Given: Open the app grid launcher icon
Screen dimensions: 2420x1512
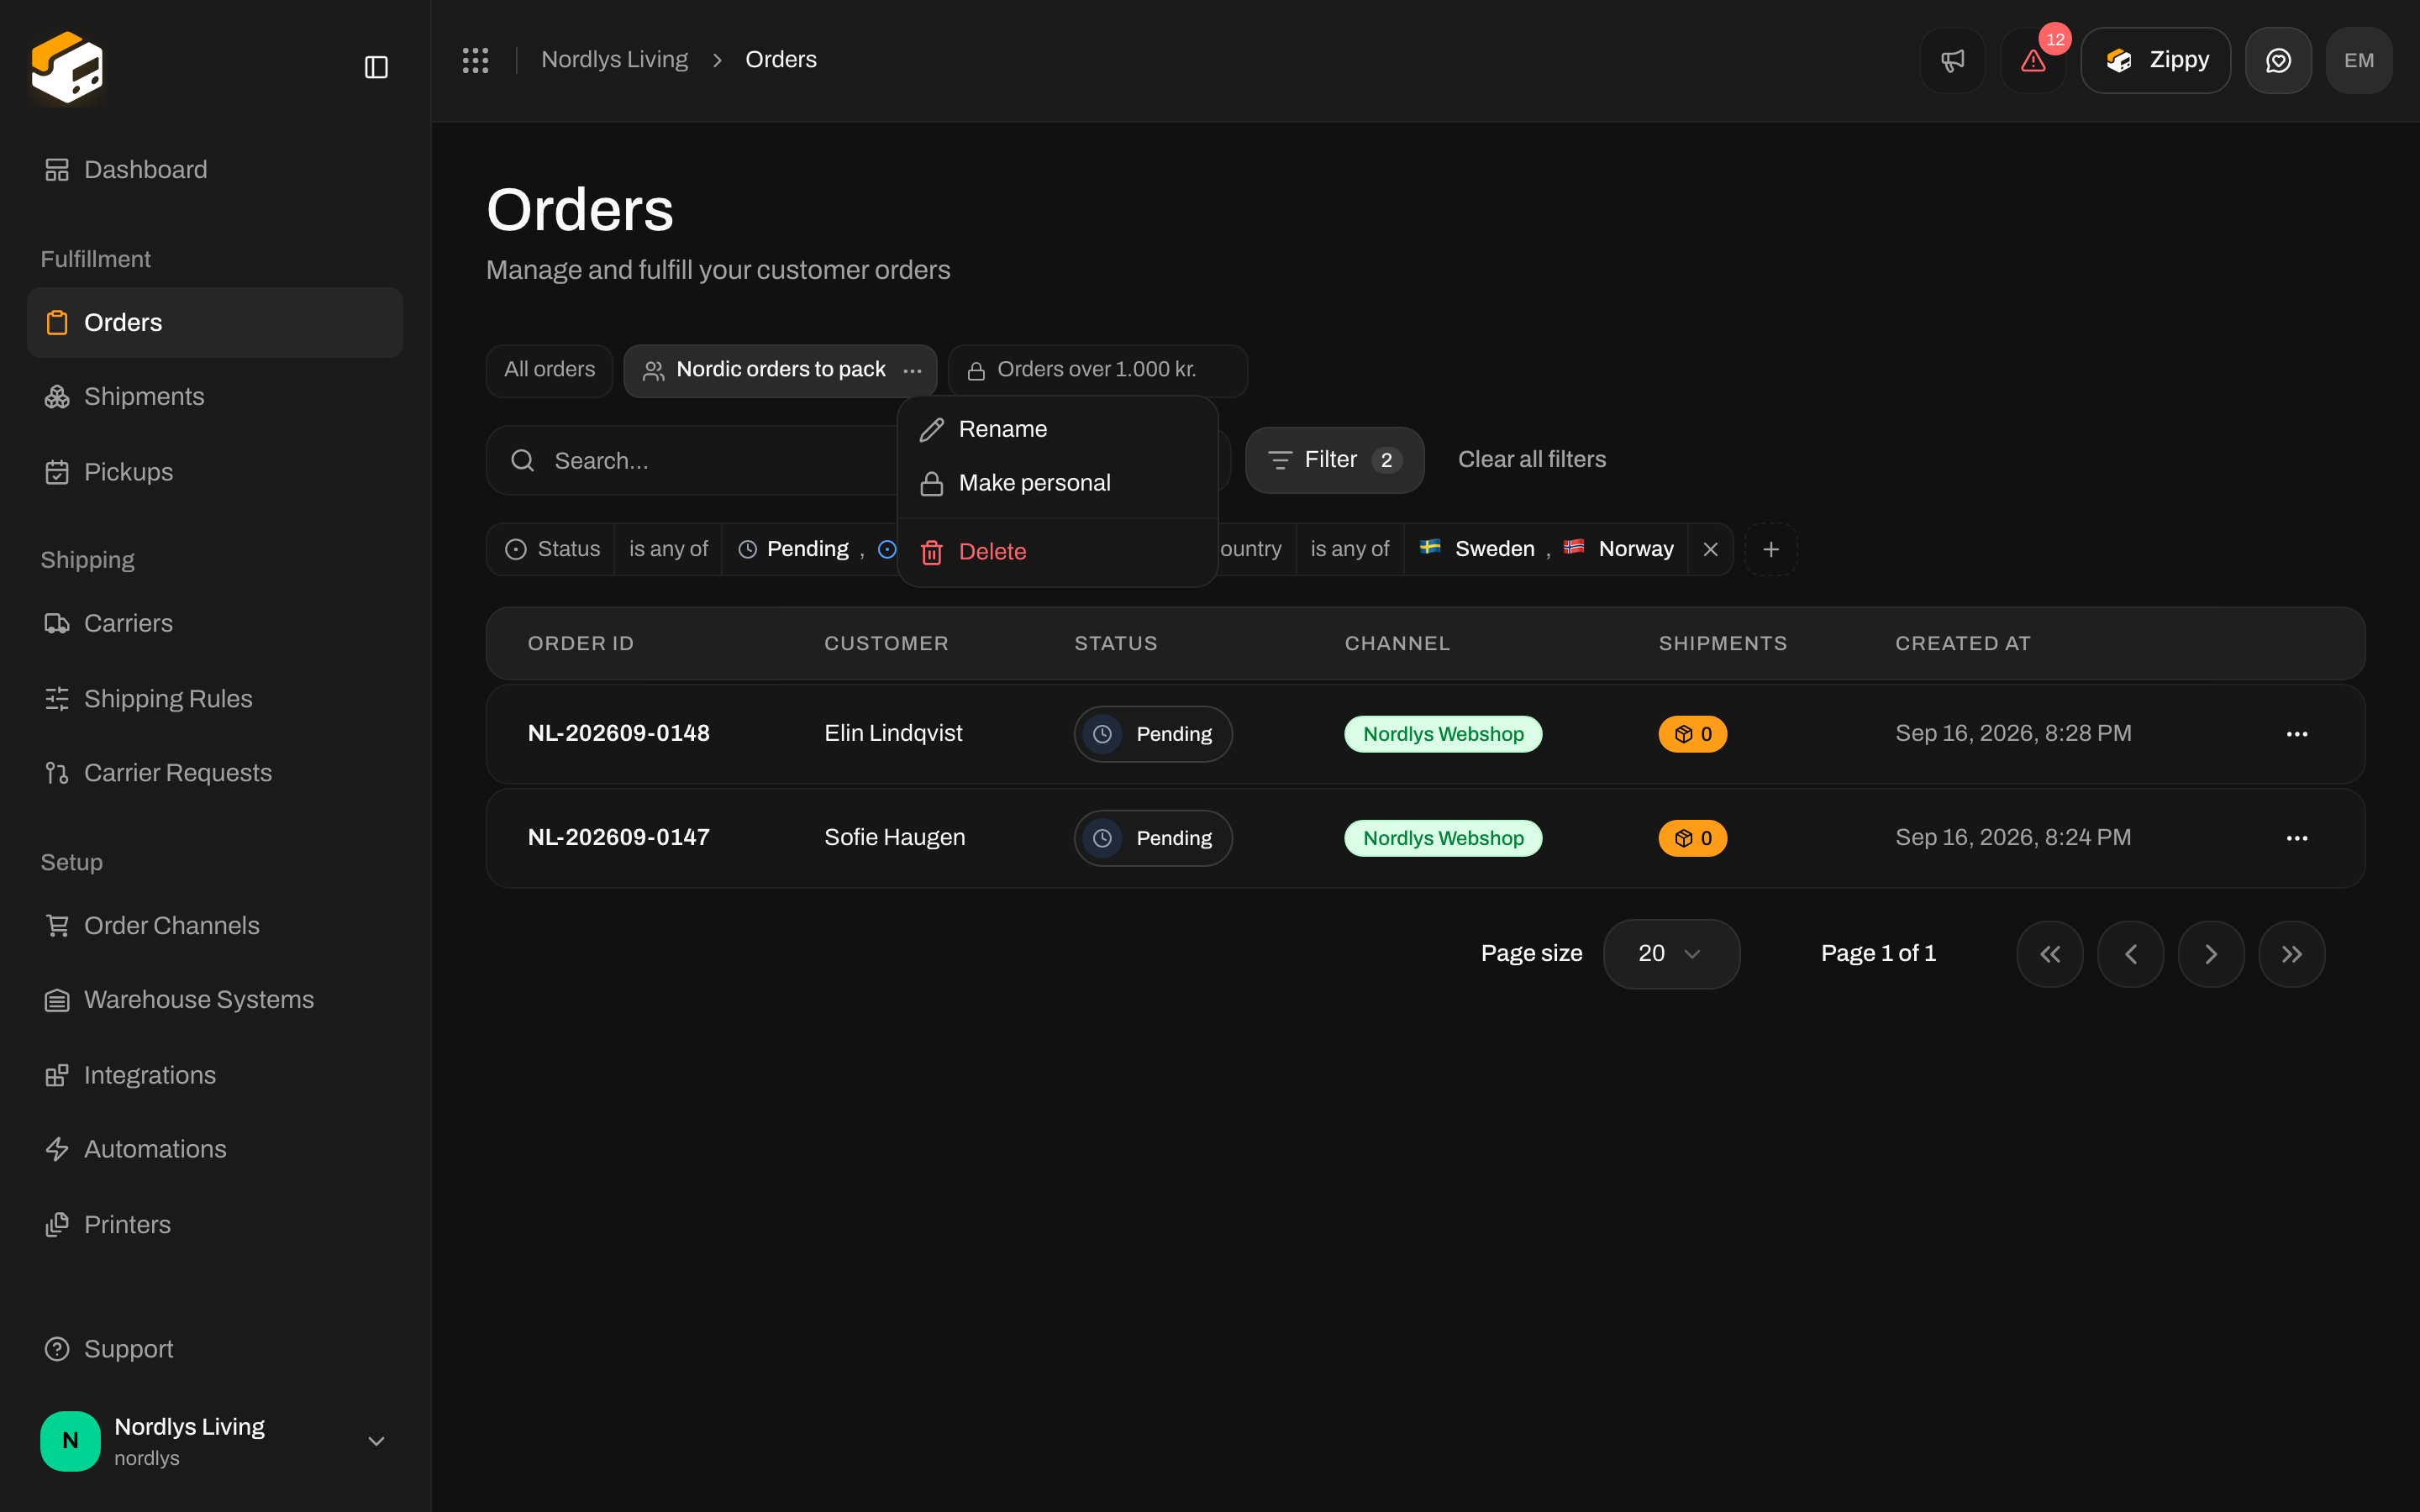Looking at the screenshot, I should [x=475, y=60].
